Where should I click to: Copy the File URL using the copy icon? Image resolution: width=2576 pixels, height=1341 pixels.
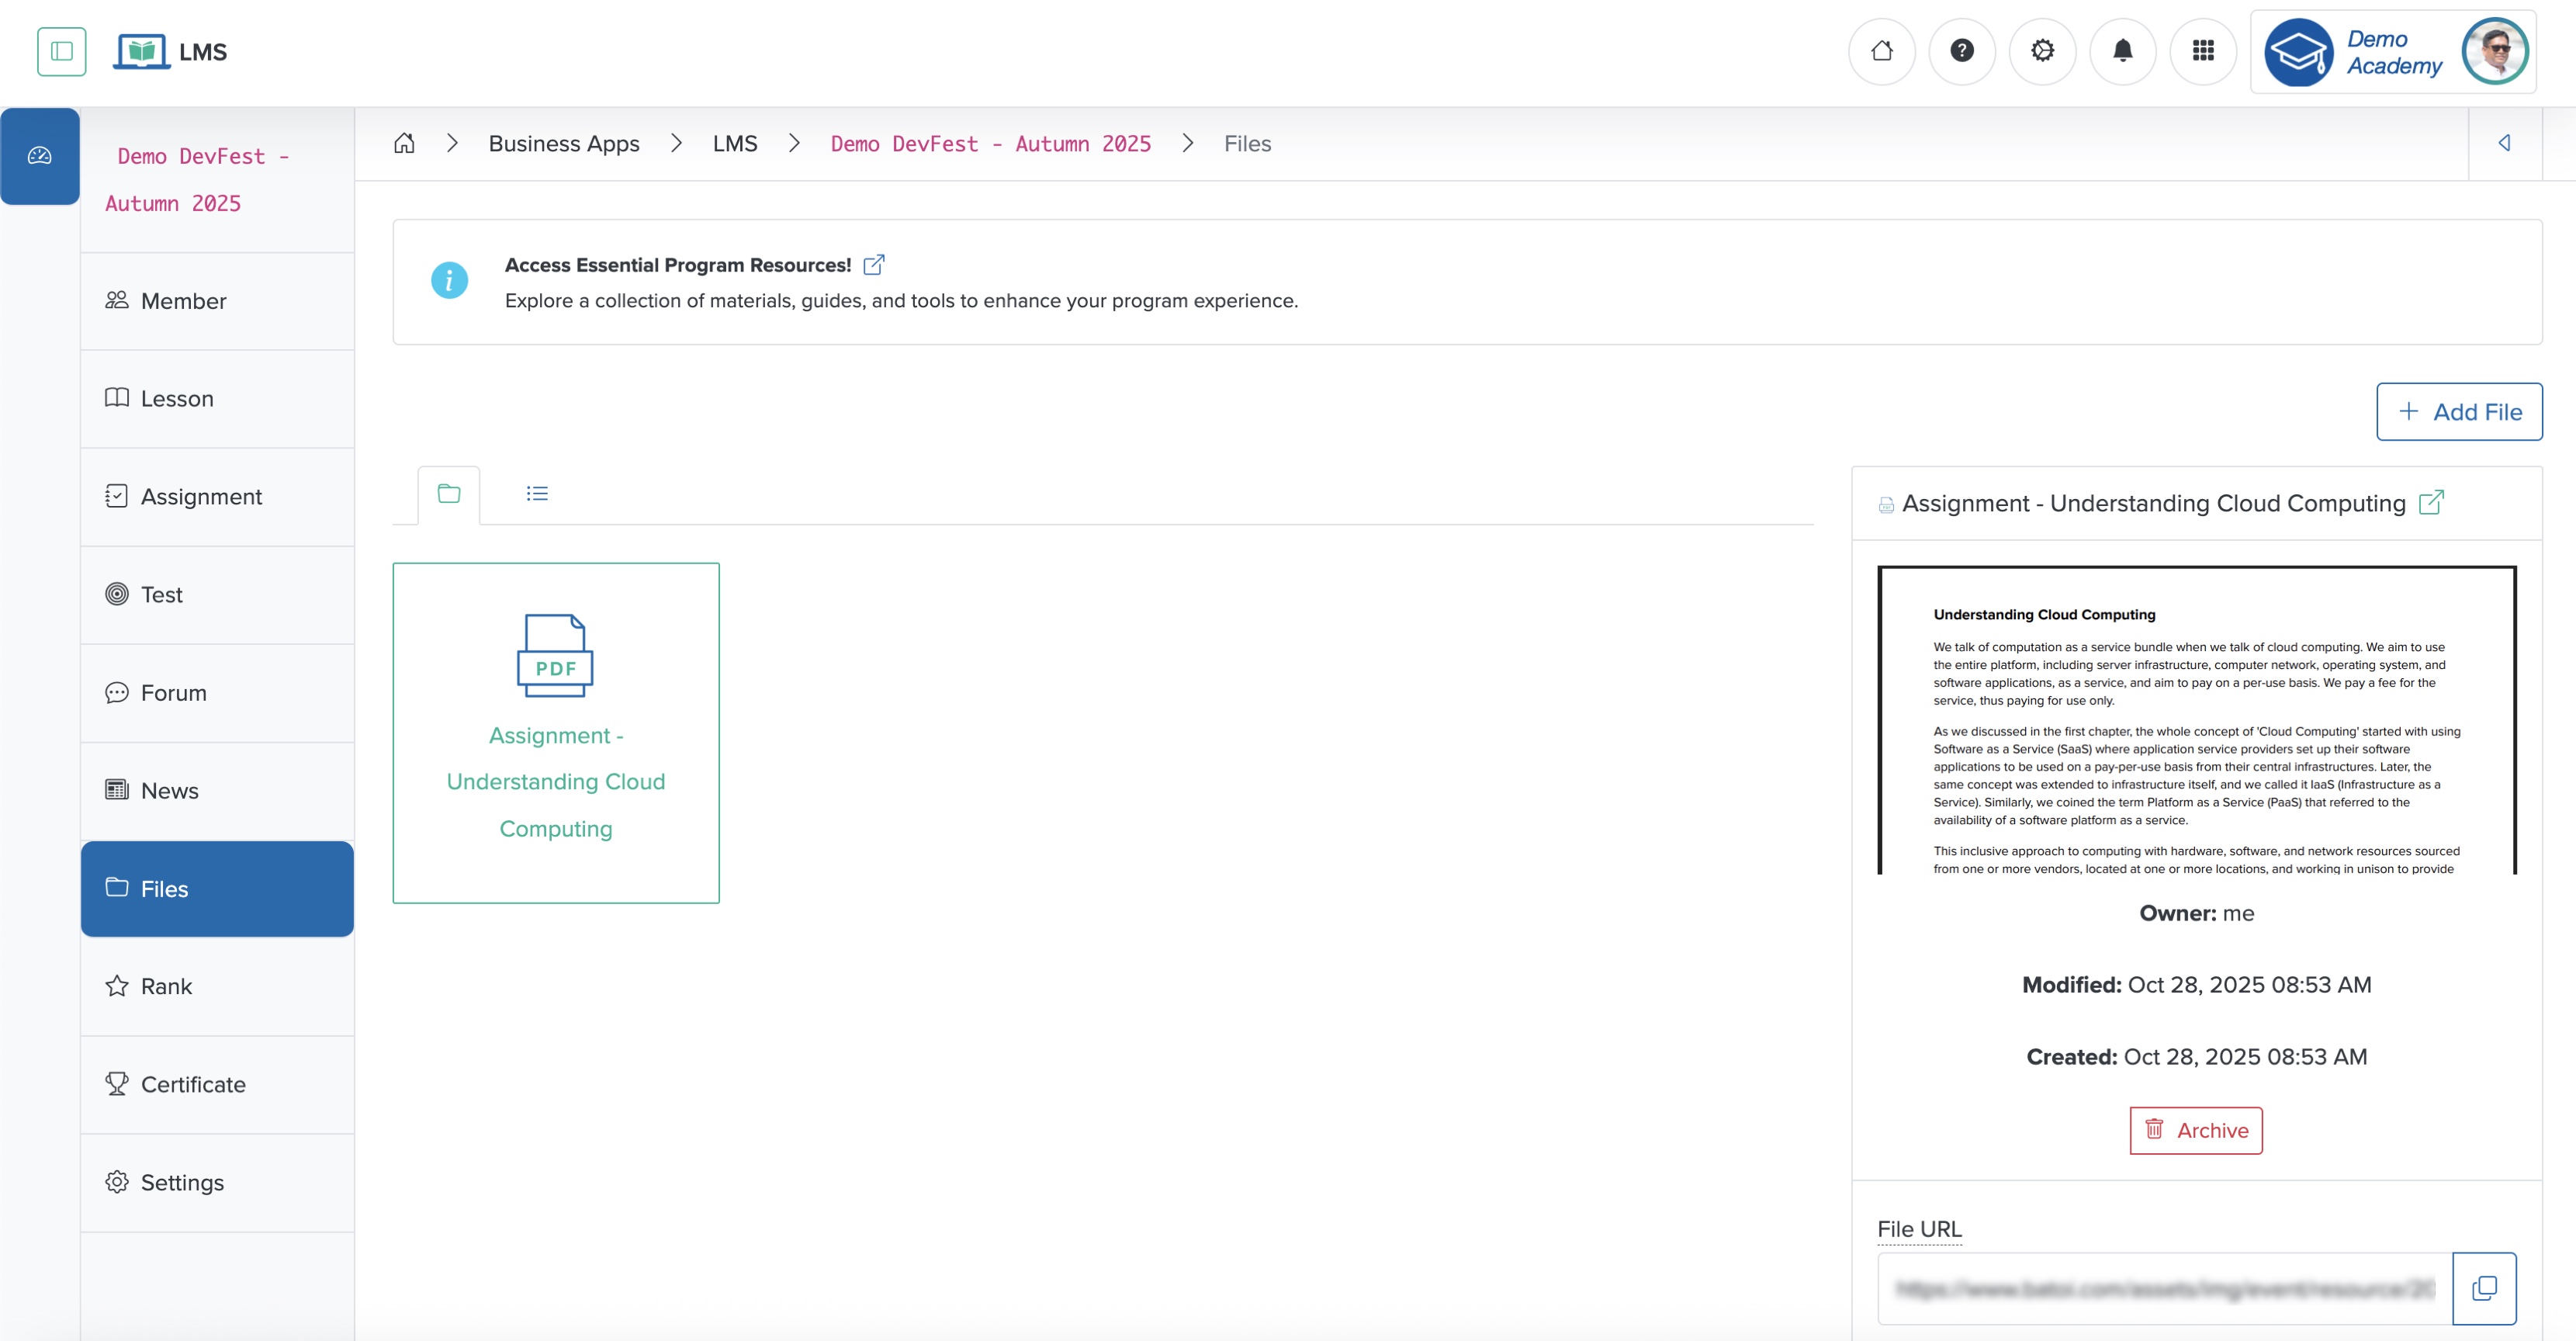tap(2487, 1288)
